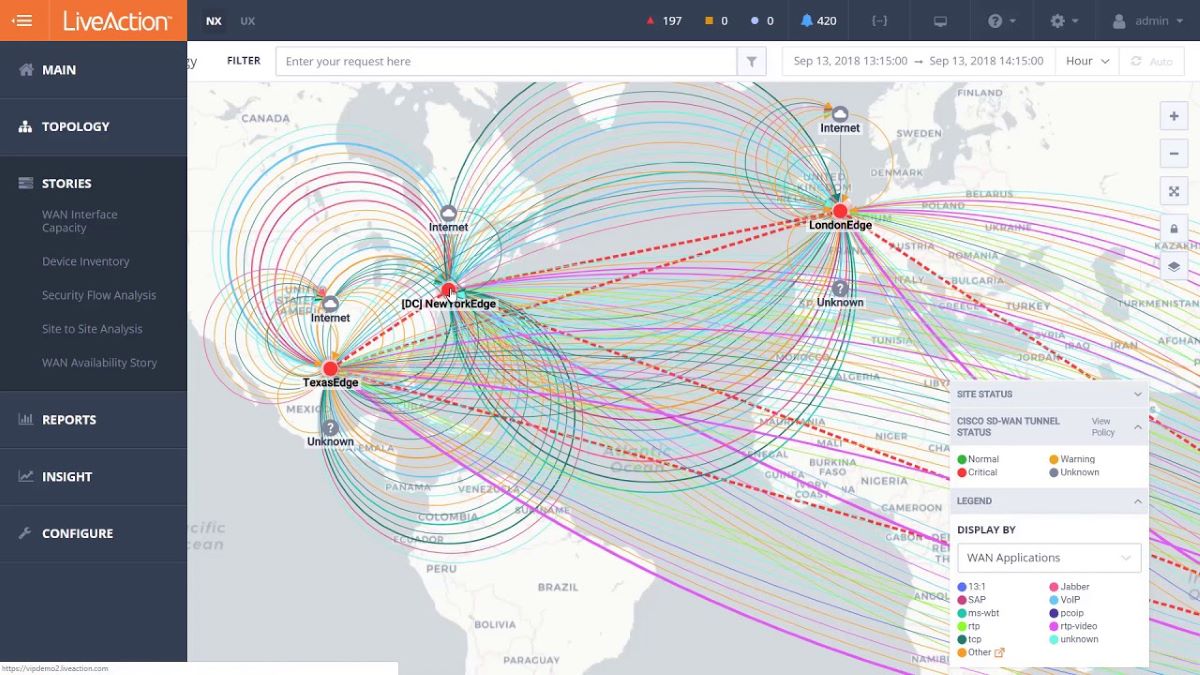Screen dimensions: 1200x675
Task: Open the WAN Applications display dropdown
Action: 1048,557
